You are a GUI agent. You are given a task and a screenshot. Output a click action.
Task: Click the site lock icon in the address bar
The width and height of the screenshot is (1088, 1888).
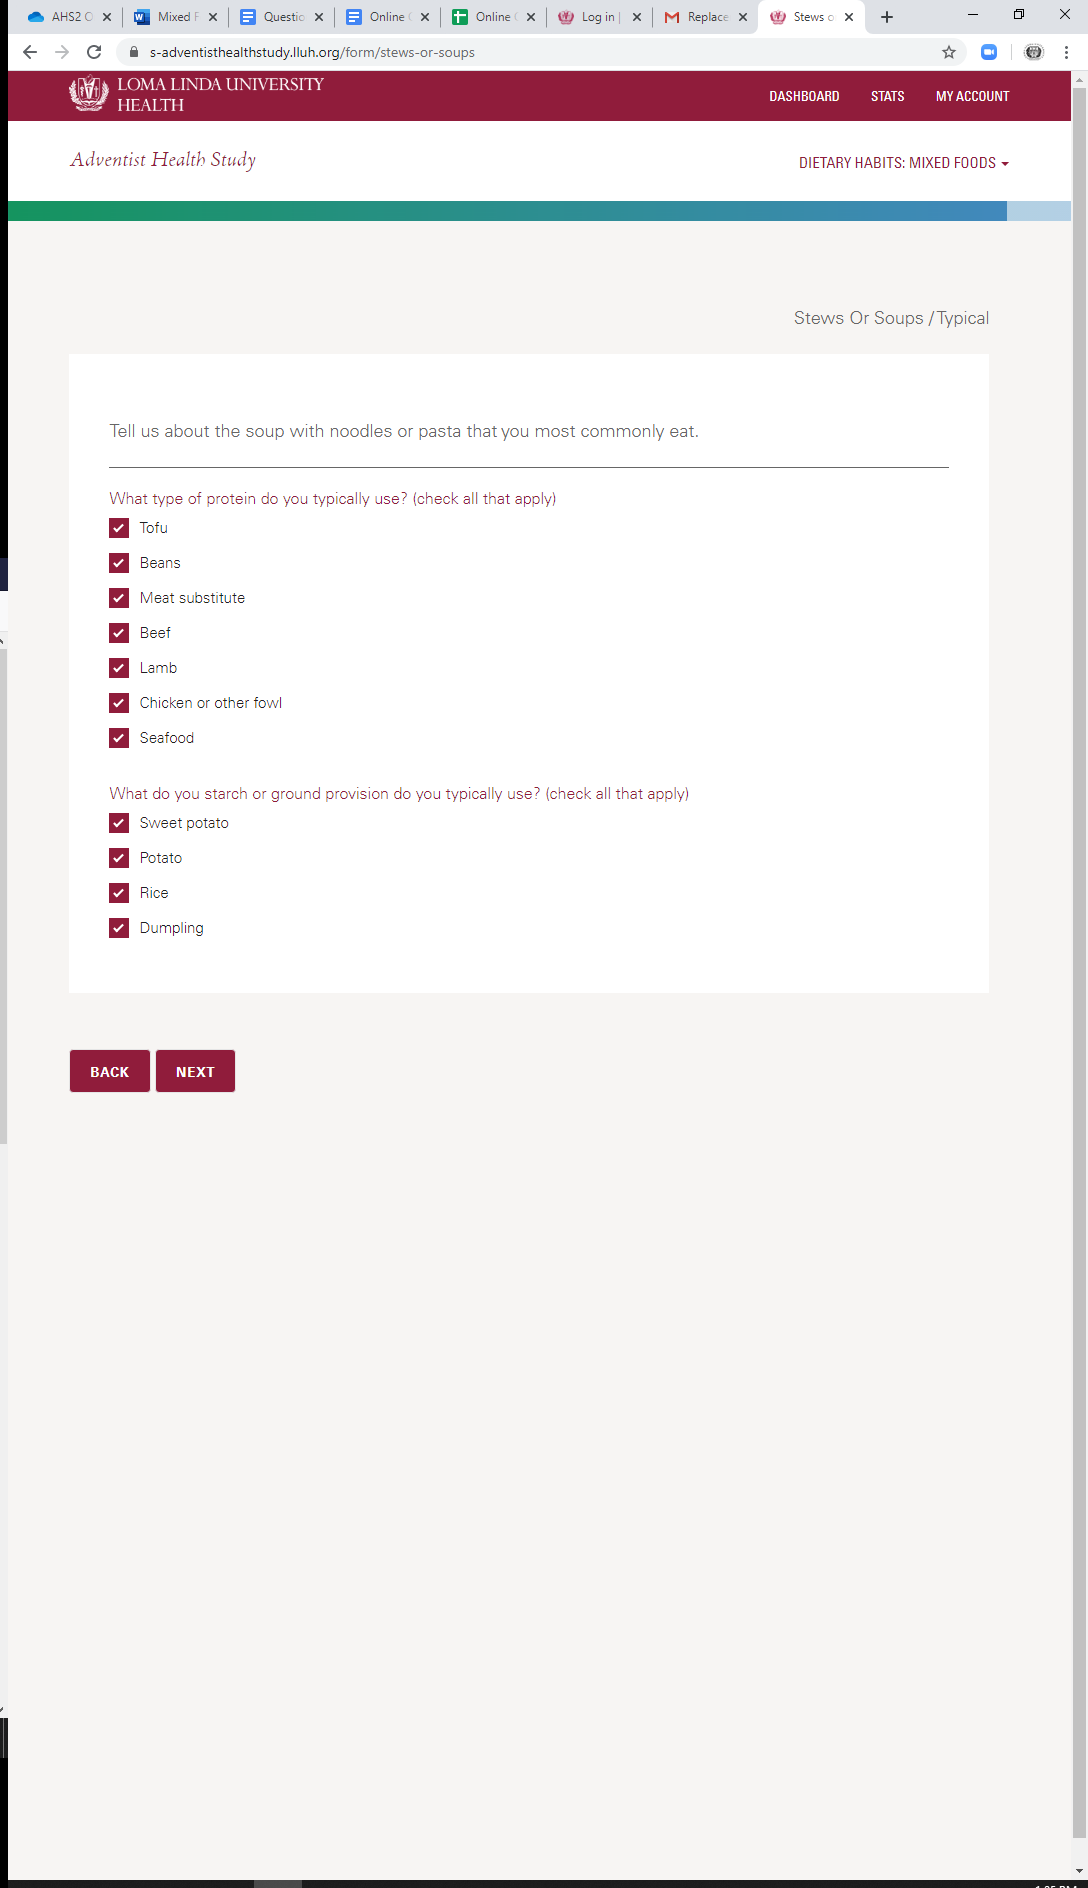134,52
